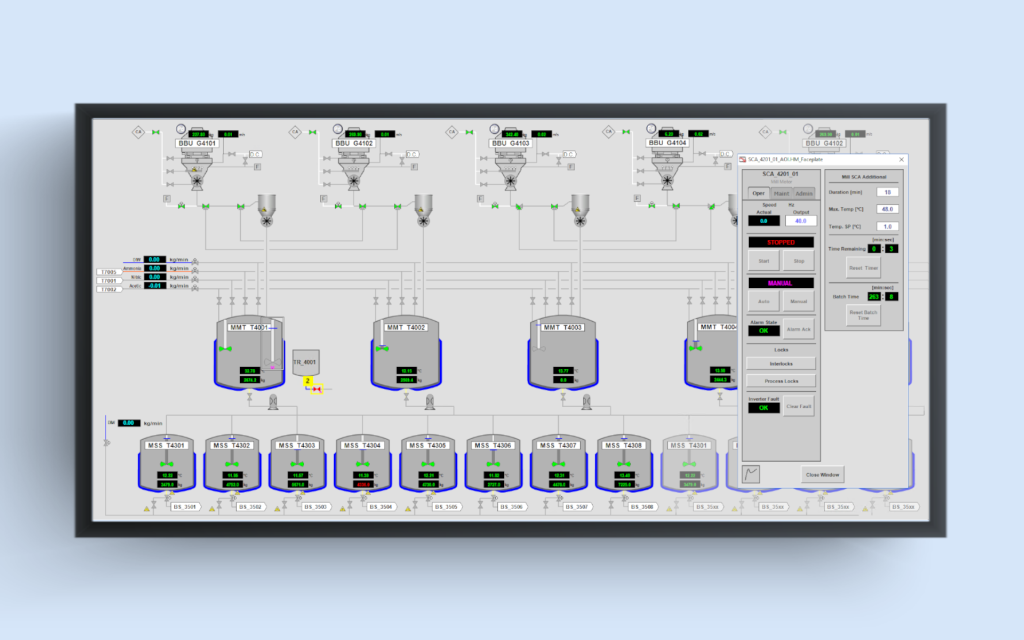Click the agitator icon on MSS T4307

(x=558, y=463)
